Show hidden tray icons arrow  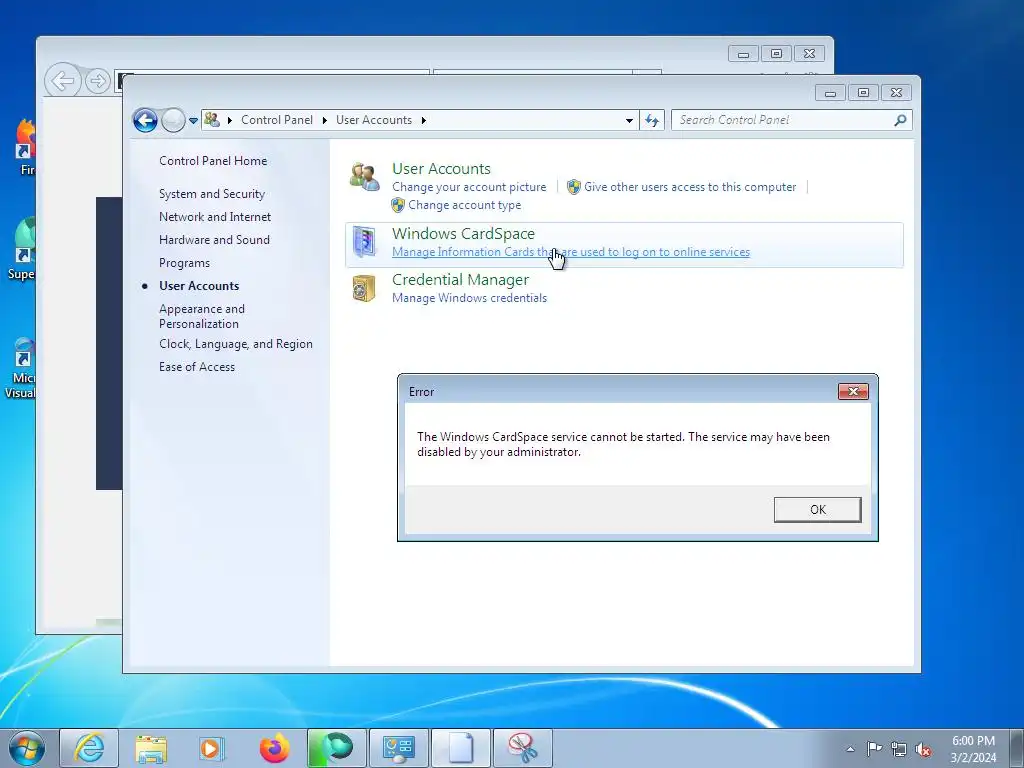coord(850,749)
